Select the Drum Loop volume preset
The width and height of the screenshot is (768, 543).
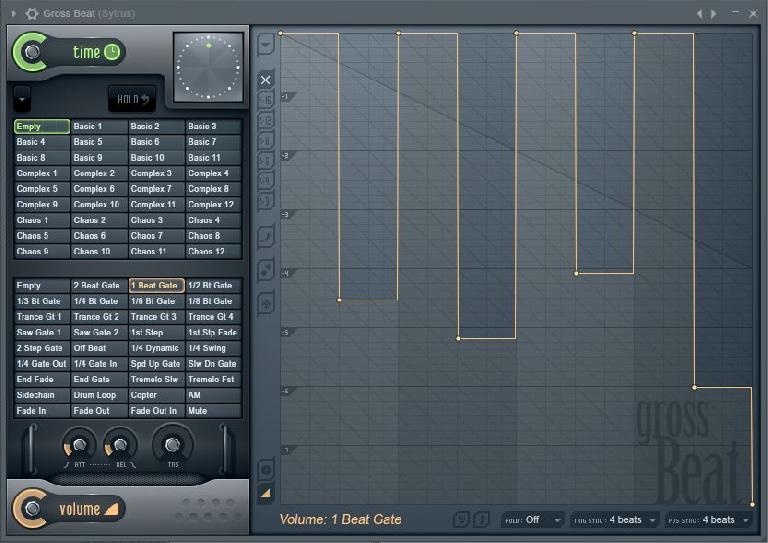[99, 395]
